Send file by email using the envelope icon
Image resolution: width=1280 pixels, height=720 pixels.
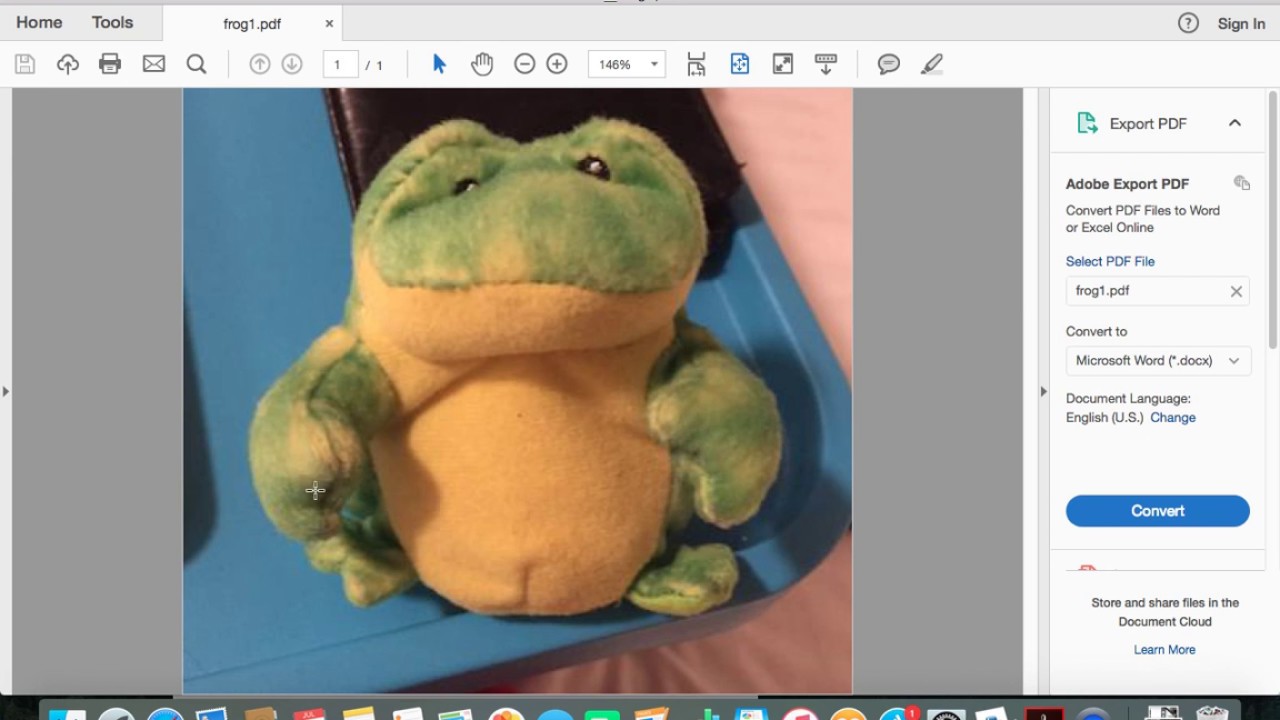point(154,64)
